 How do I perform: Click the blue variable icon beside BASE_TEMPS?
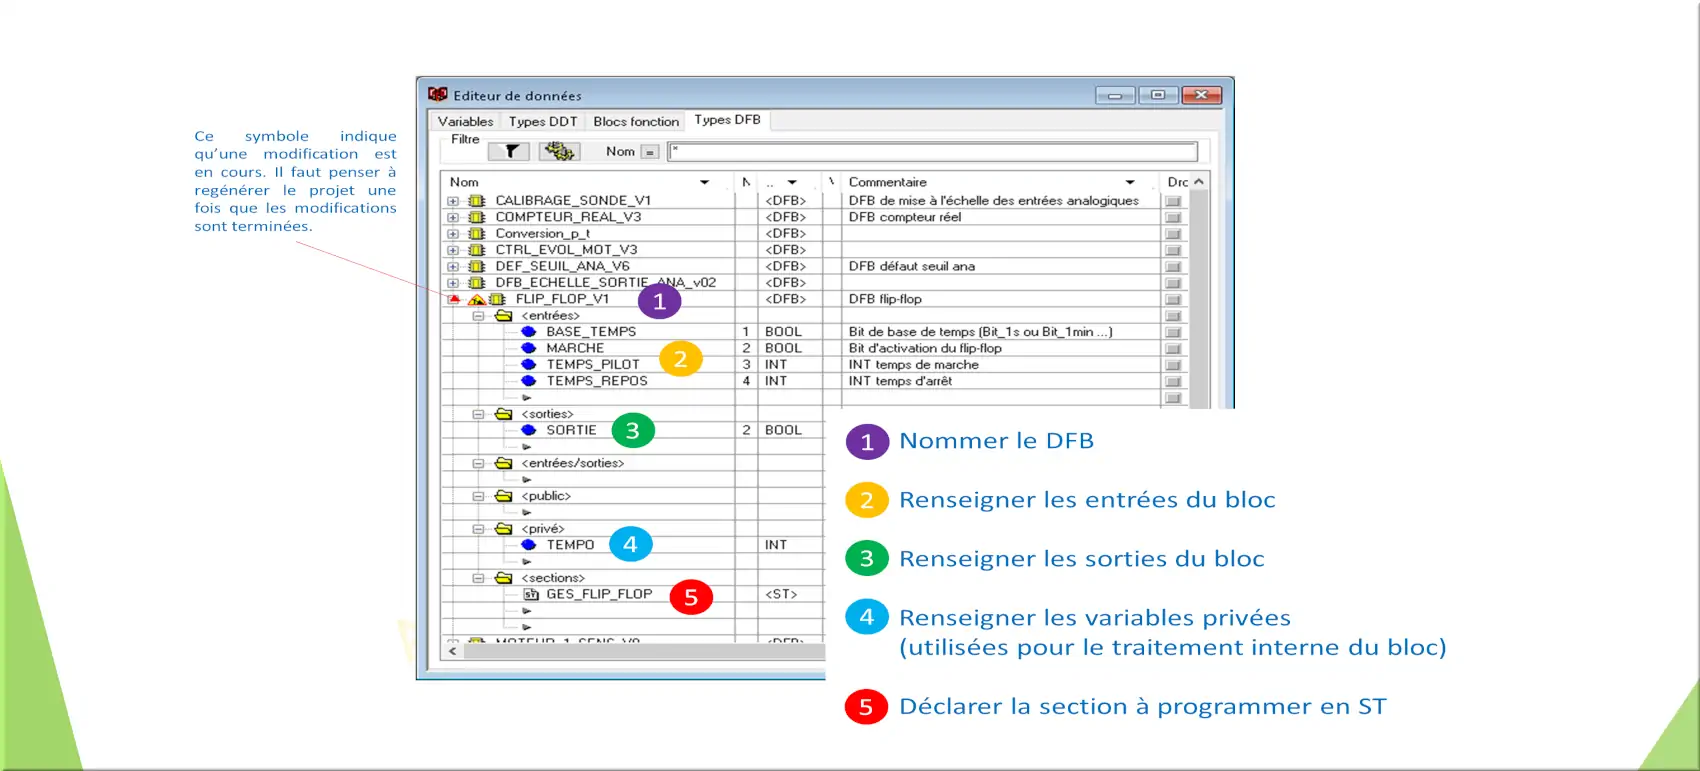529,332
